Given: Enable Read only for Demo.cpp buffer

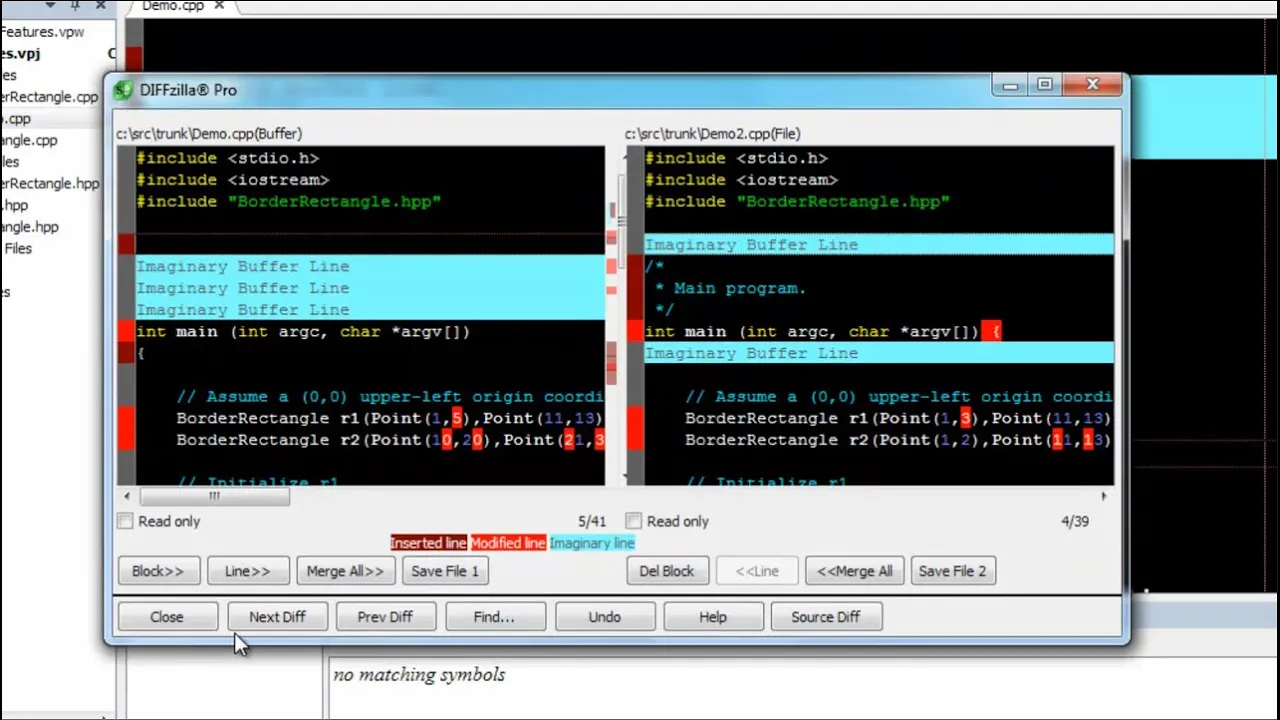Looking at the screenshot, I should click(x=125, y=521).
